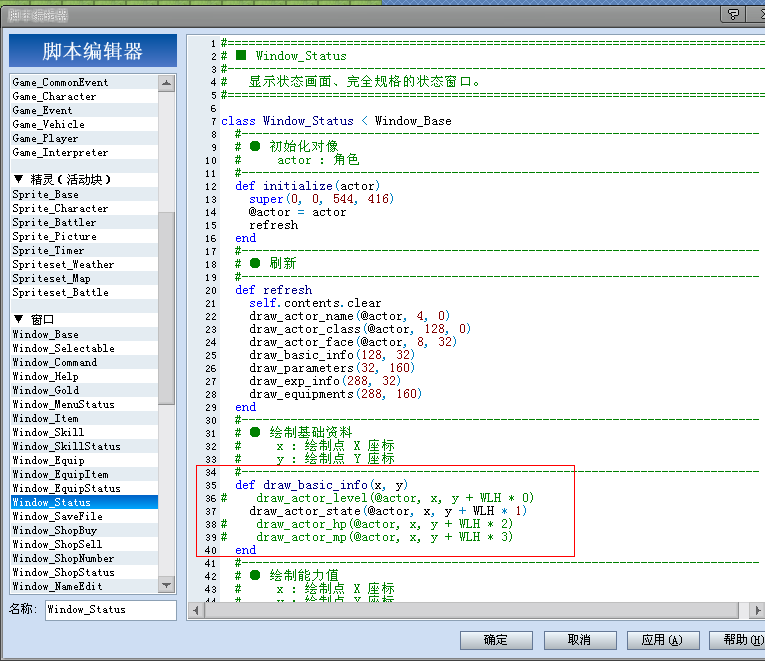Viewport: 765px width, 661px height.
Task: Click the 确定 button
Action: [x=496, y=640]
